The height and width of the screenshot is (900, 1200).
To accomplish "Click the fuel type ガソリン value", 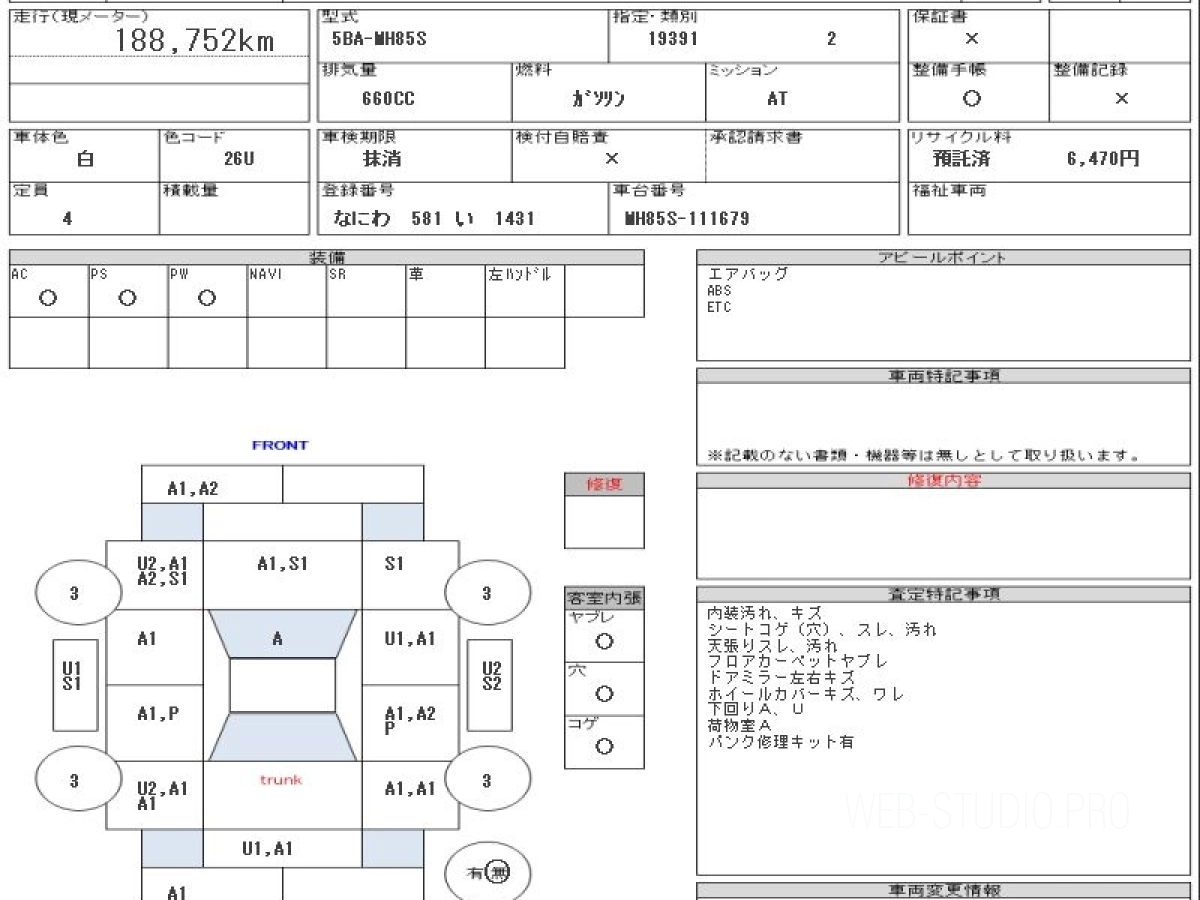I will (x=598, y=99).
